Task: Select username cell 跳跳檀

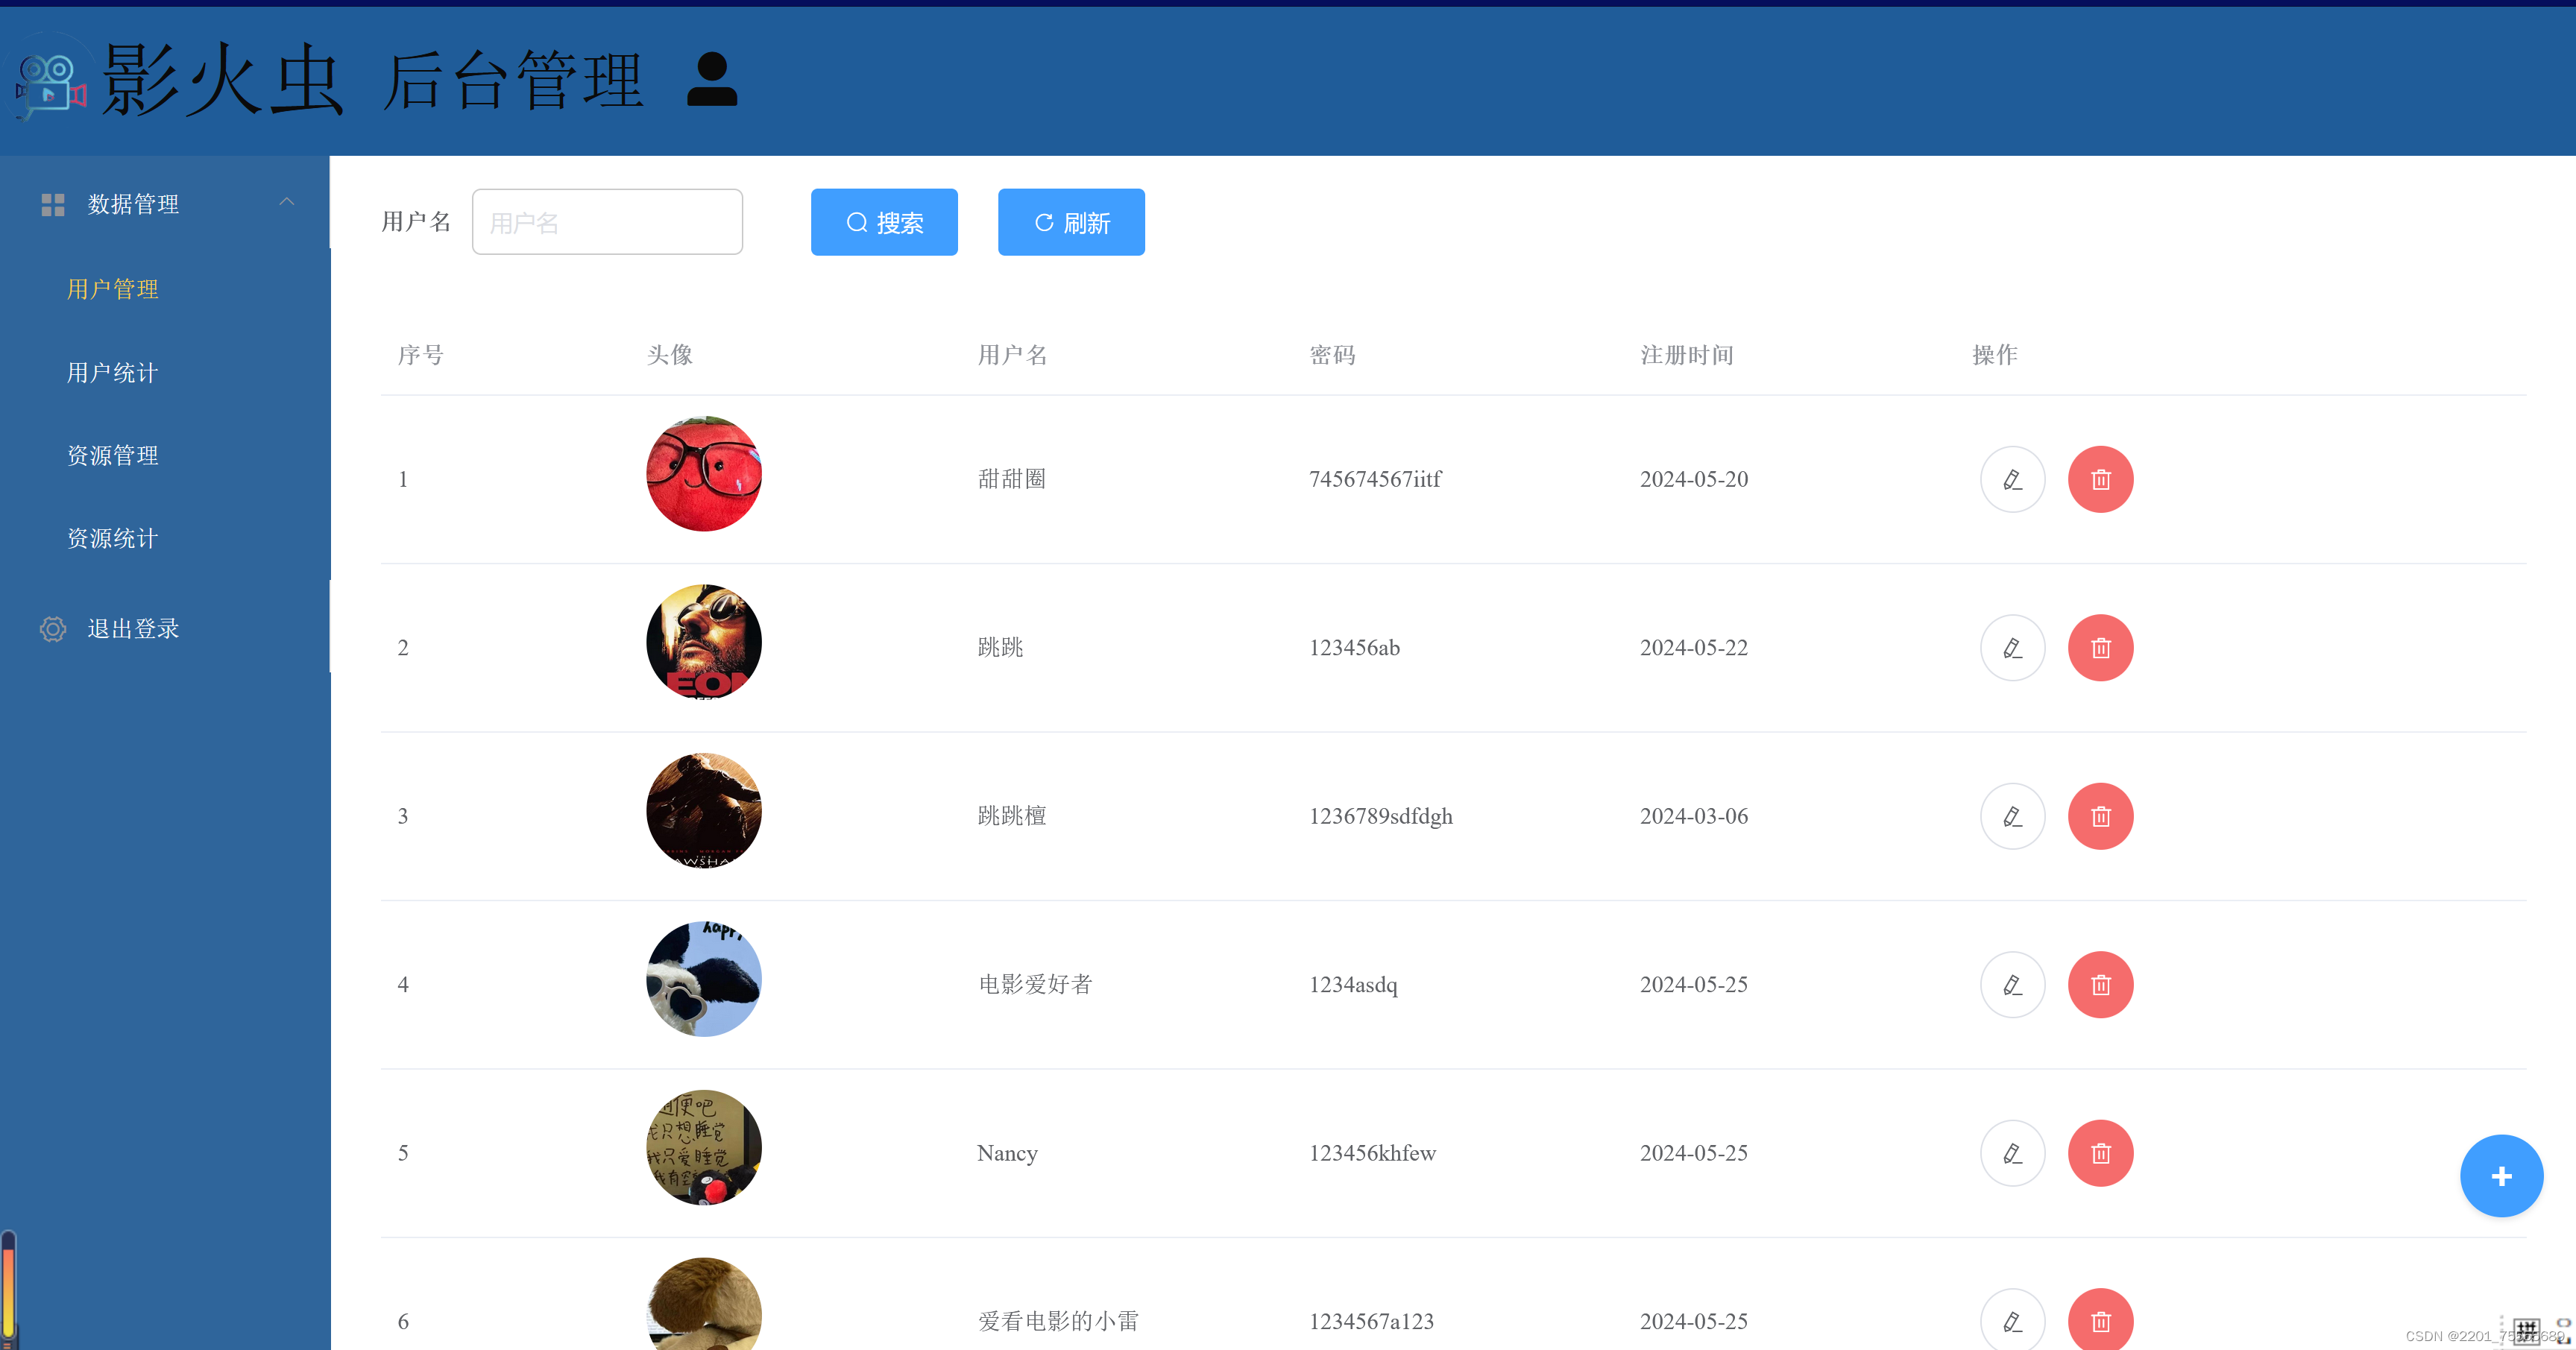Action: coord(1012,816)
